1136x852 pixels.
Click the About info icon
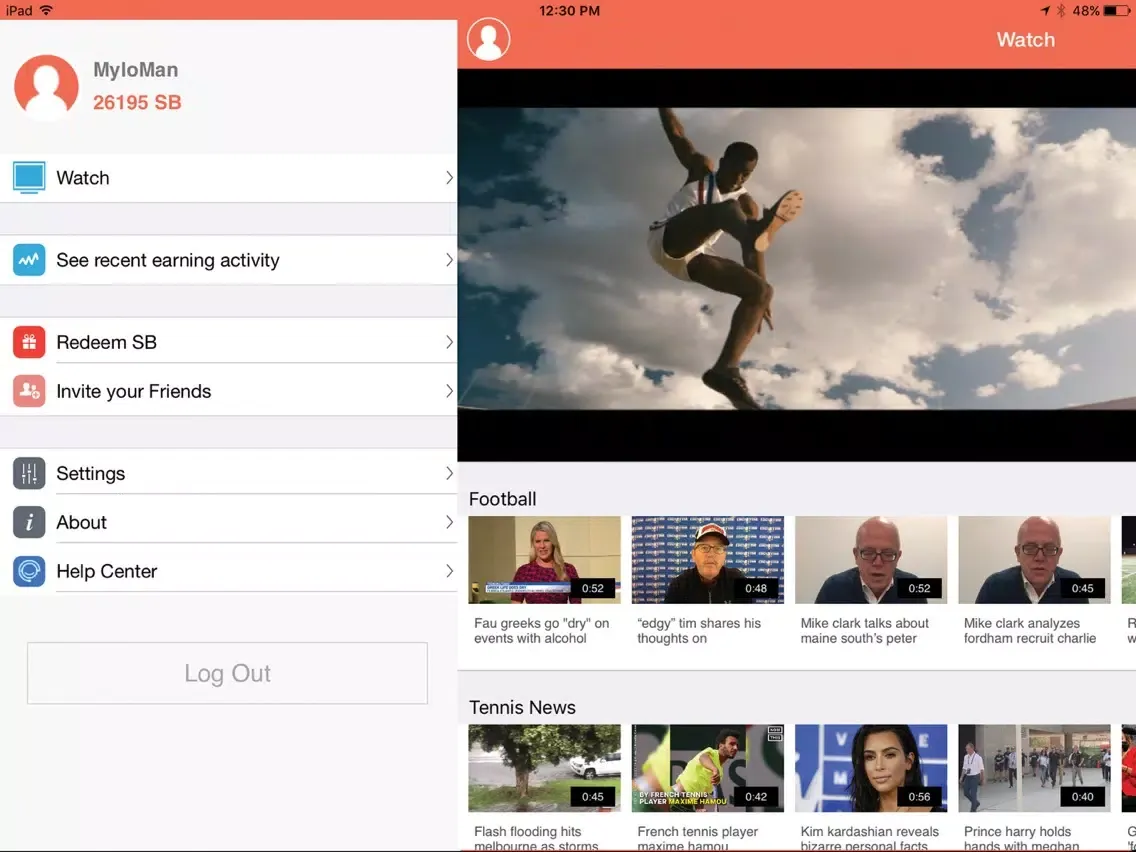(x=29, y=522)
